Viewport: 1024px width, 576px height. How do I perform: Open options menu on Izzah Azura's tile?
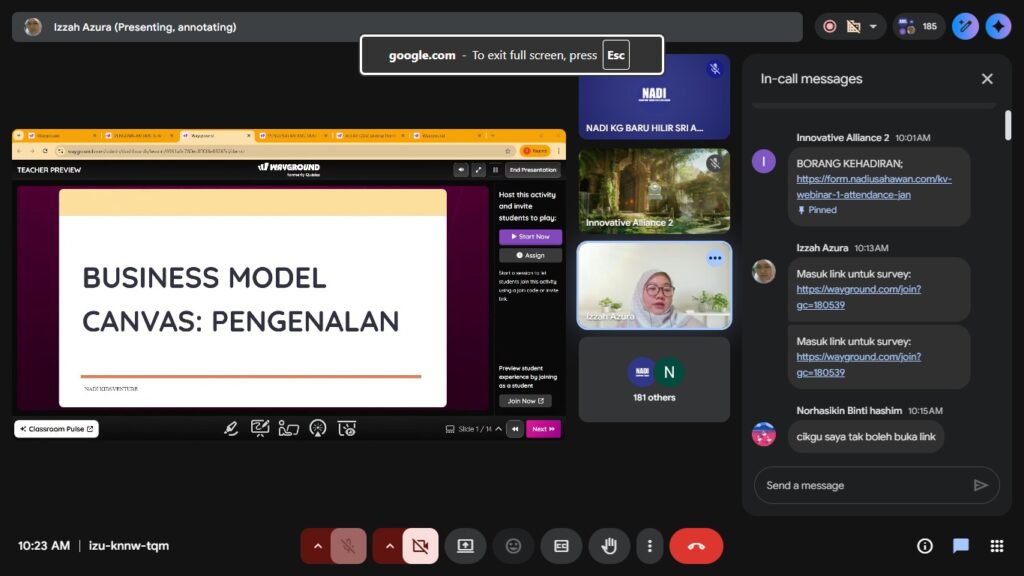click(x=714, y=258)
